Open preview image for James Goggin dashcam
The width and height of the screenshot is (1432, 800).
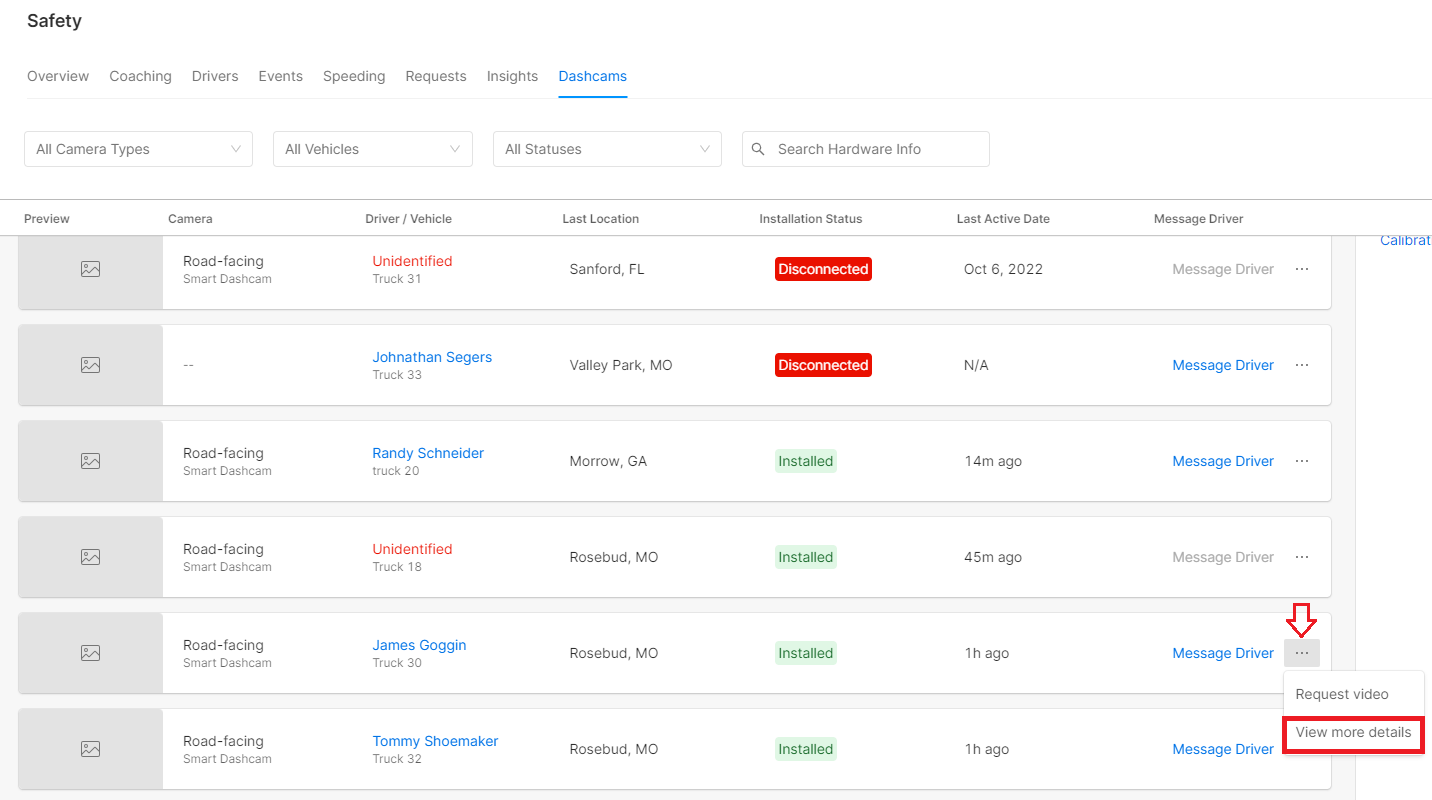[90, 653]
